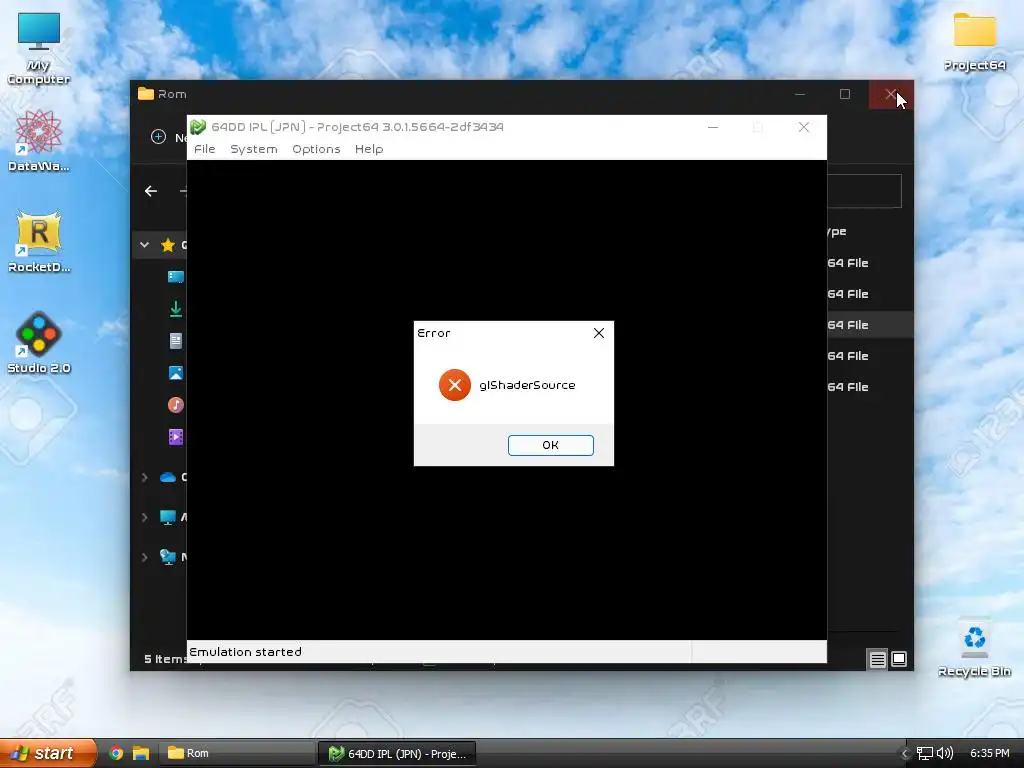Open the Recycle Bin

coord(974,648)
